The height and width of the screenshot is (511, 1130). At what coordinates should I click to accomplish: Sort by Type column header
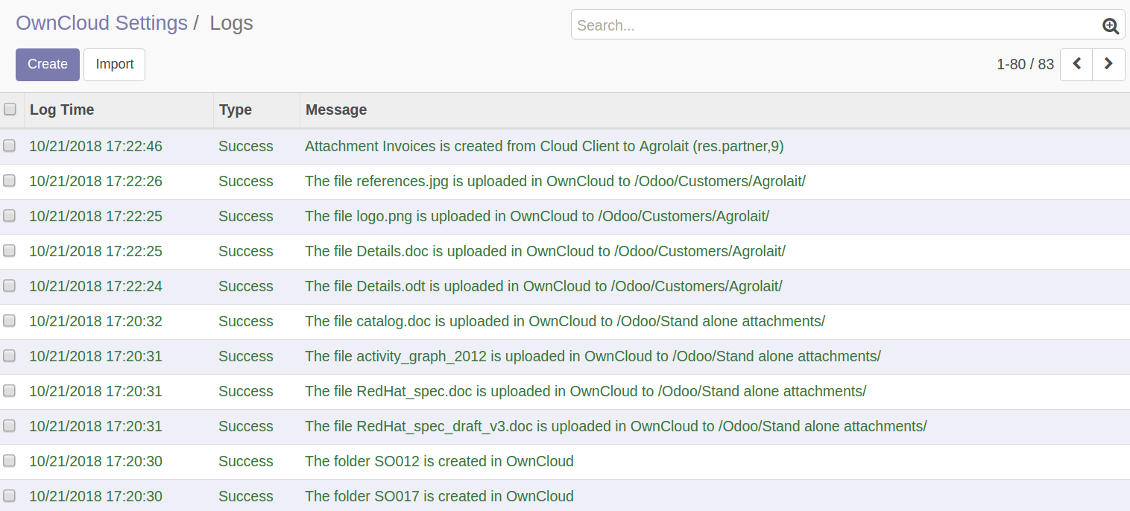coord(235,110)
